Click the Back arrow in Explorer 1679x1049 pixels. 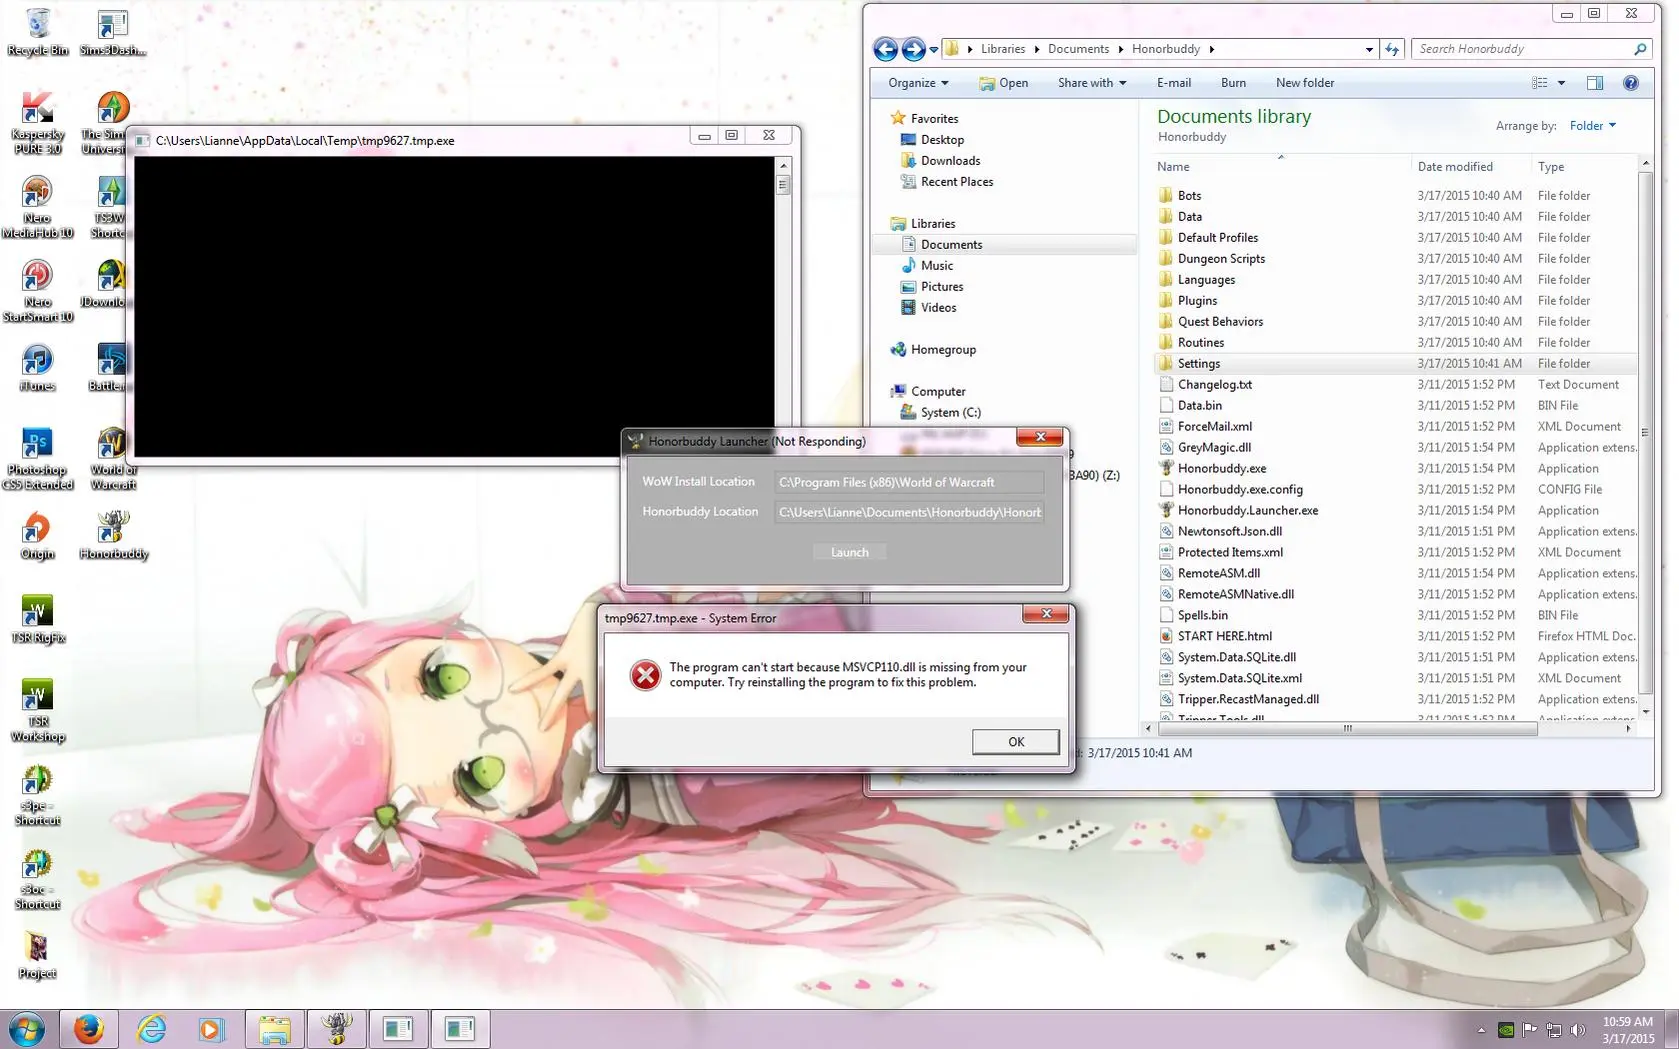tap(885, 49)
